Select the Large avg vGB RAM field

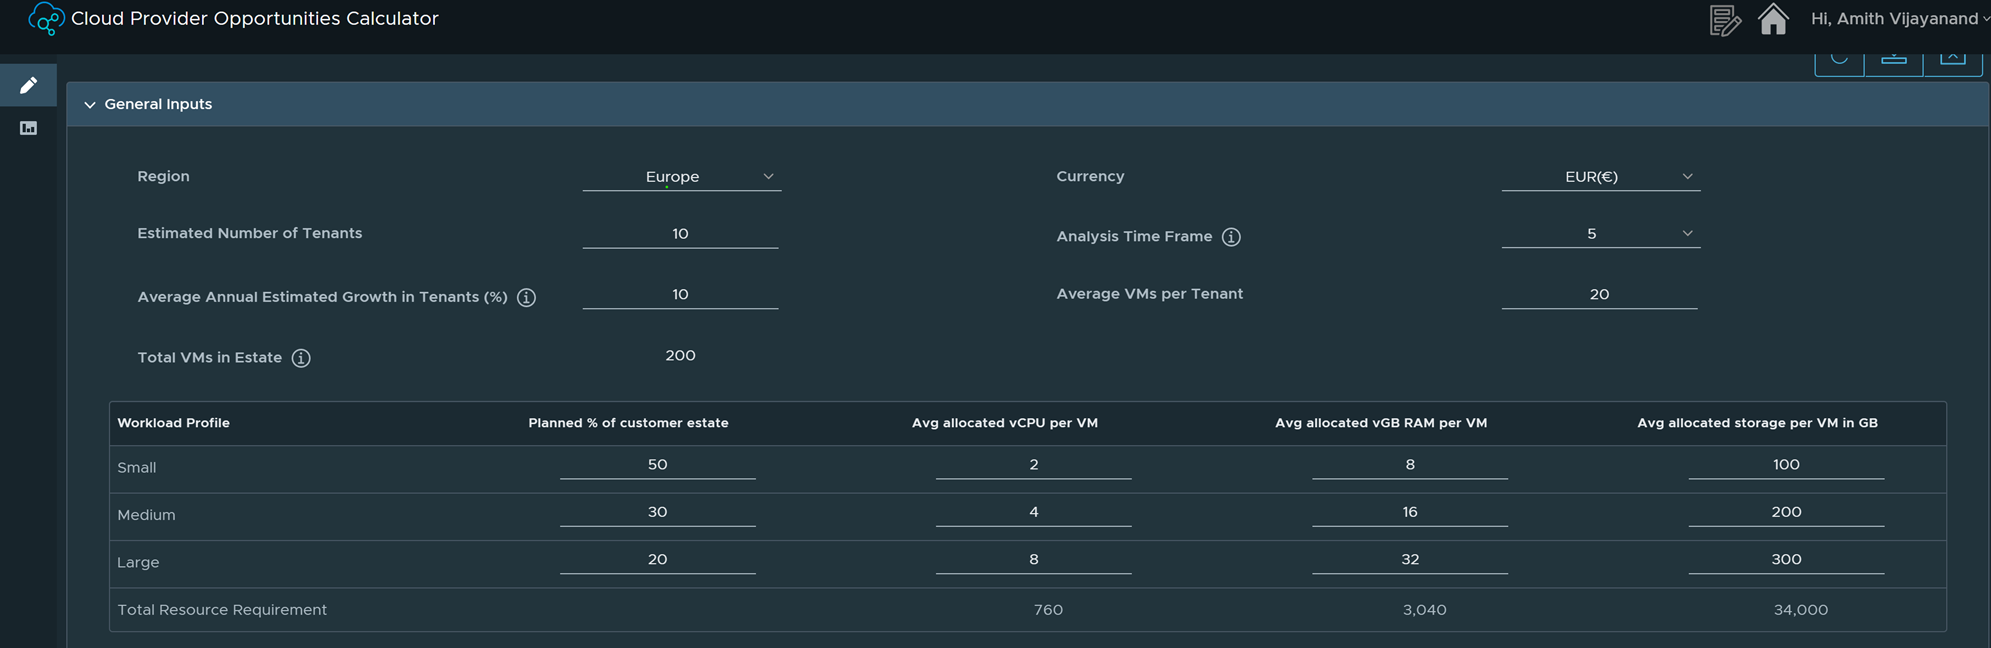click(x=1409, y=560)
